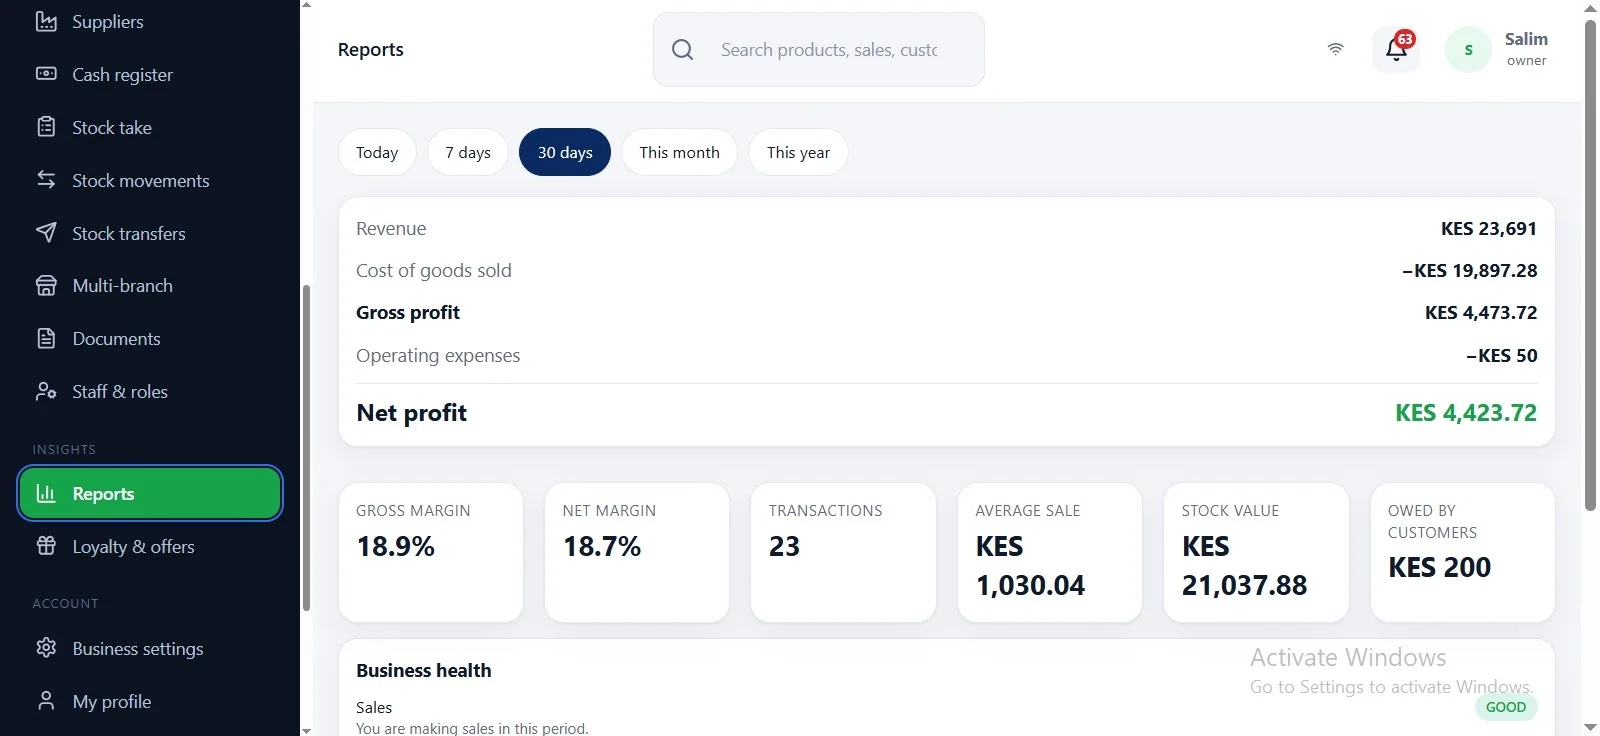Click the Net profit KES 4,423.72 value
This screenshot has height=736, width=1600.
pyautogui.click(x=1466, y=412)
